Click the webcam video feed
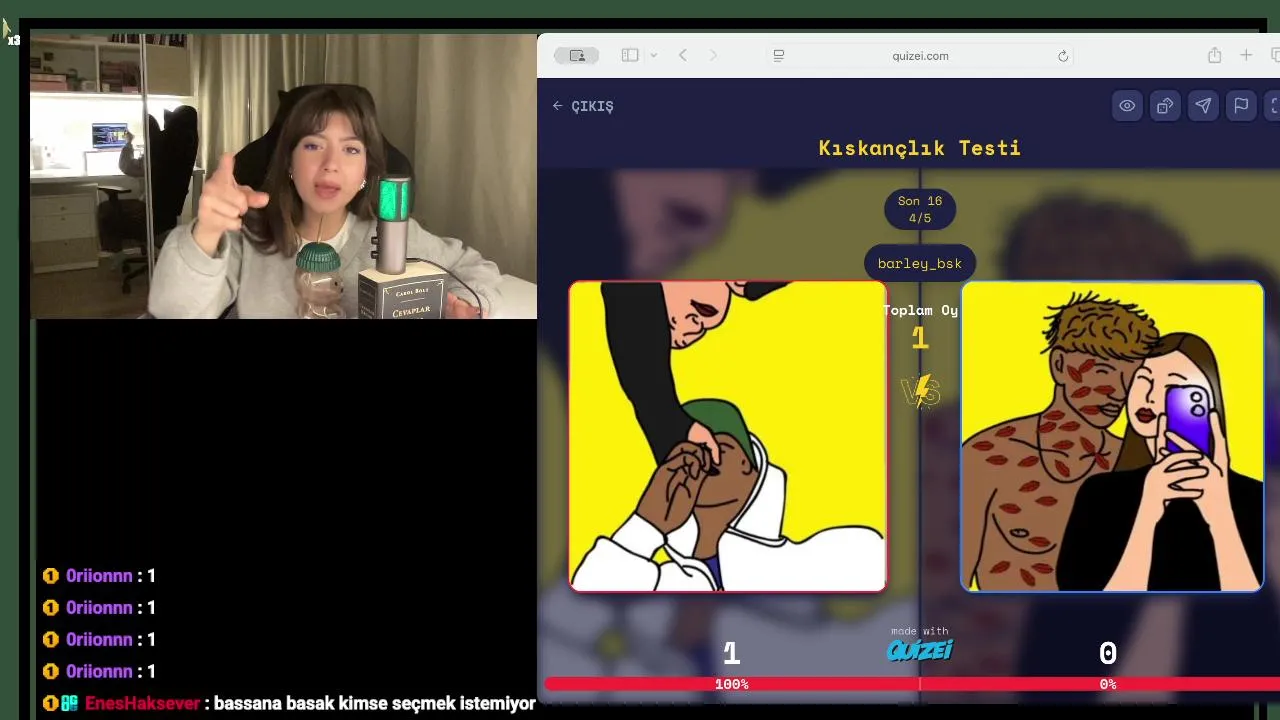 click(x=283, y=176)
